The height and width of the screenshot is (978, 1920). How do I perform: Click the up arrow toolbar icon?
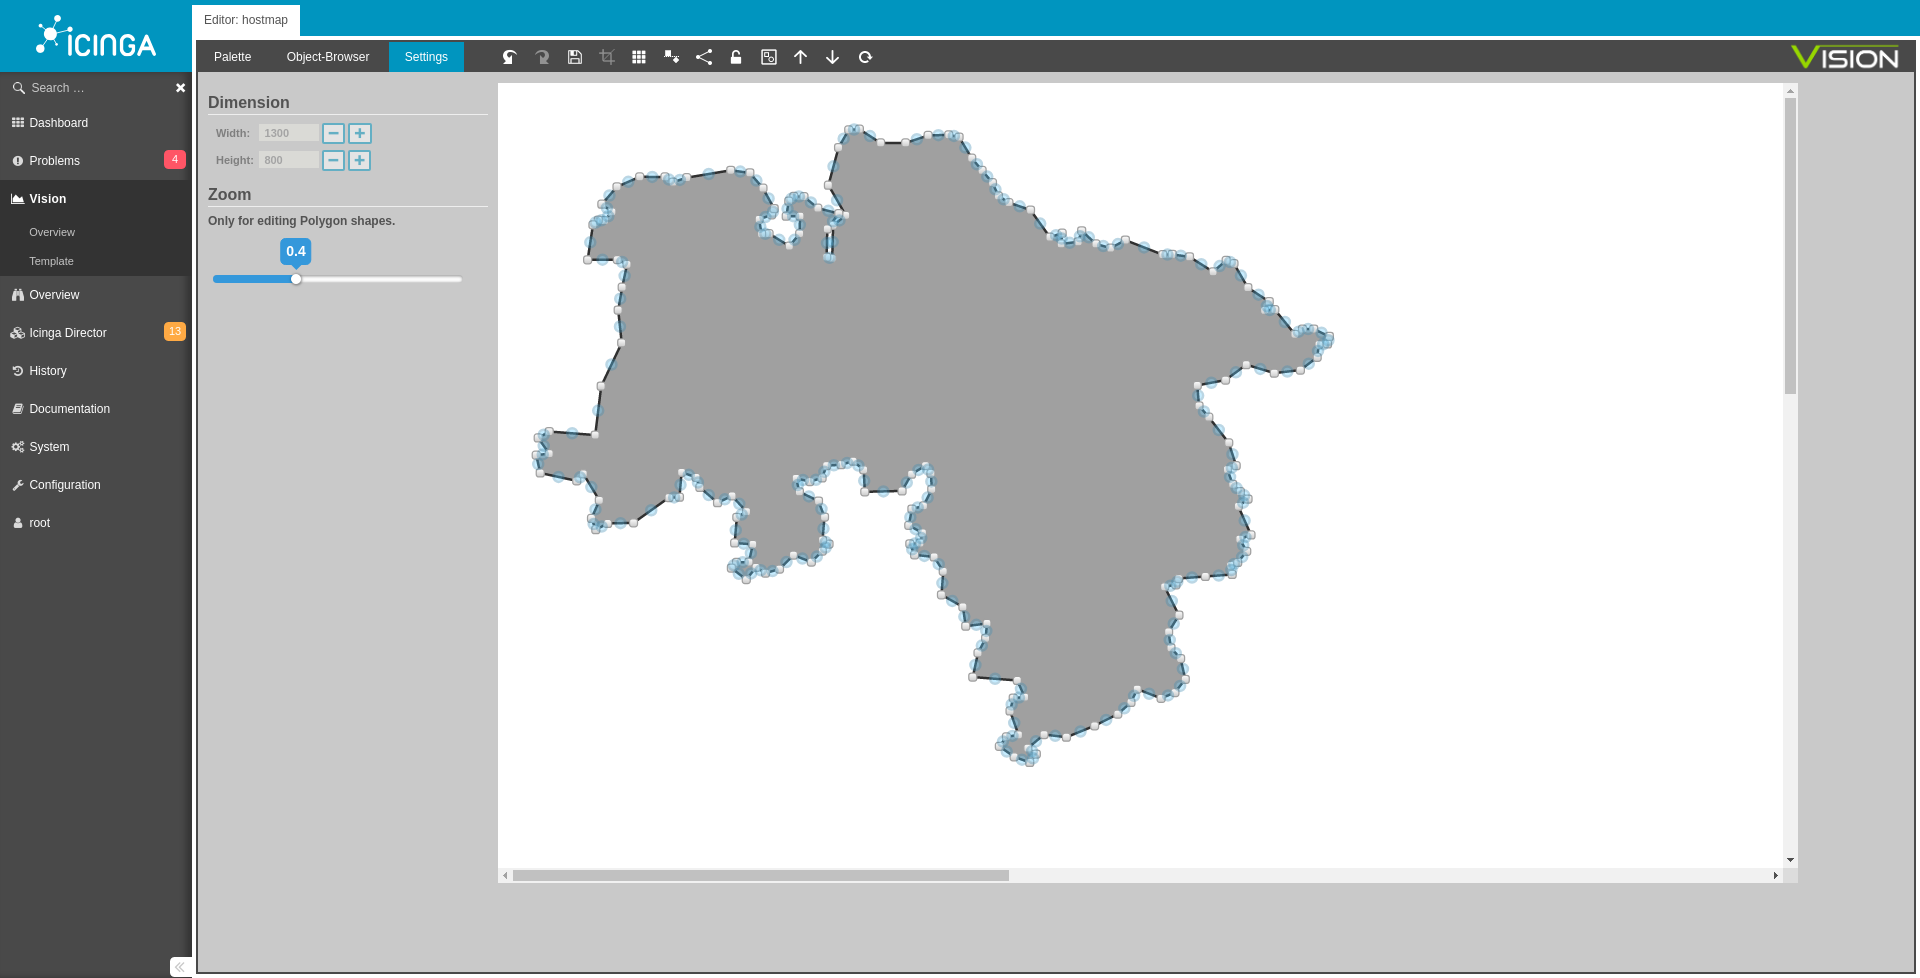[x=800, y=57]
